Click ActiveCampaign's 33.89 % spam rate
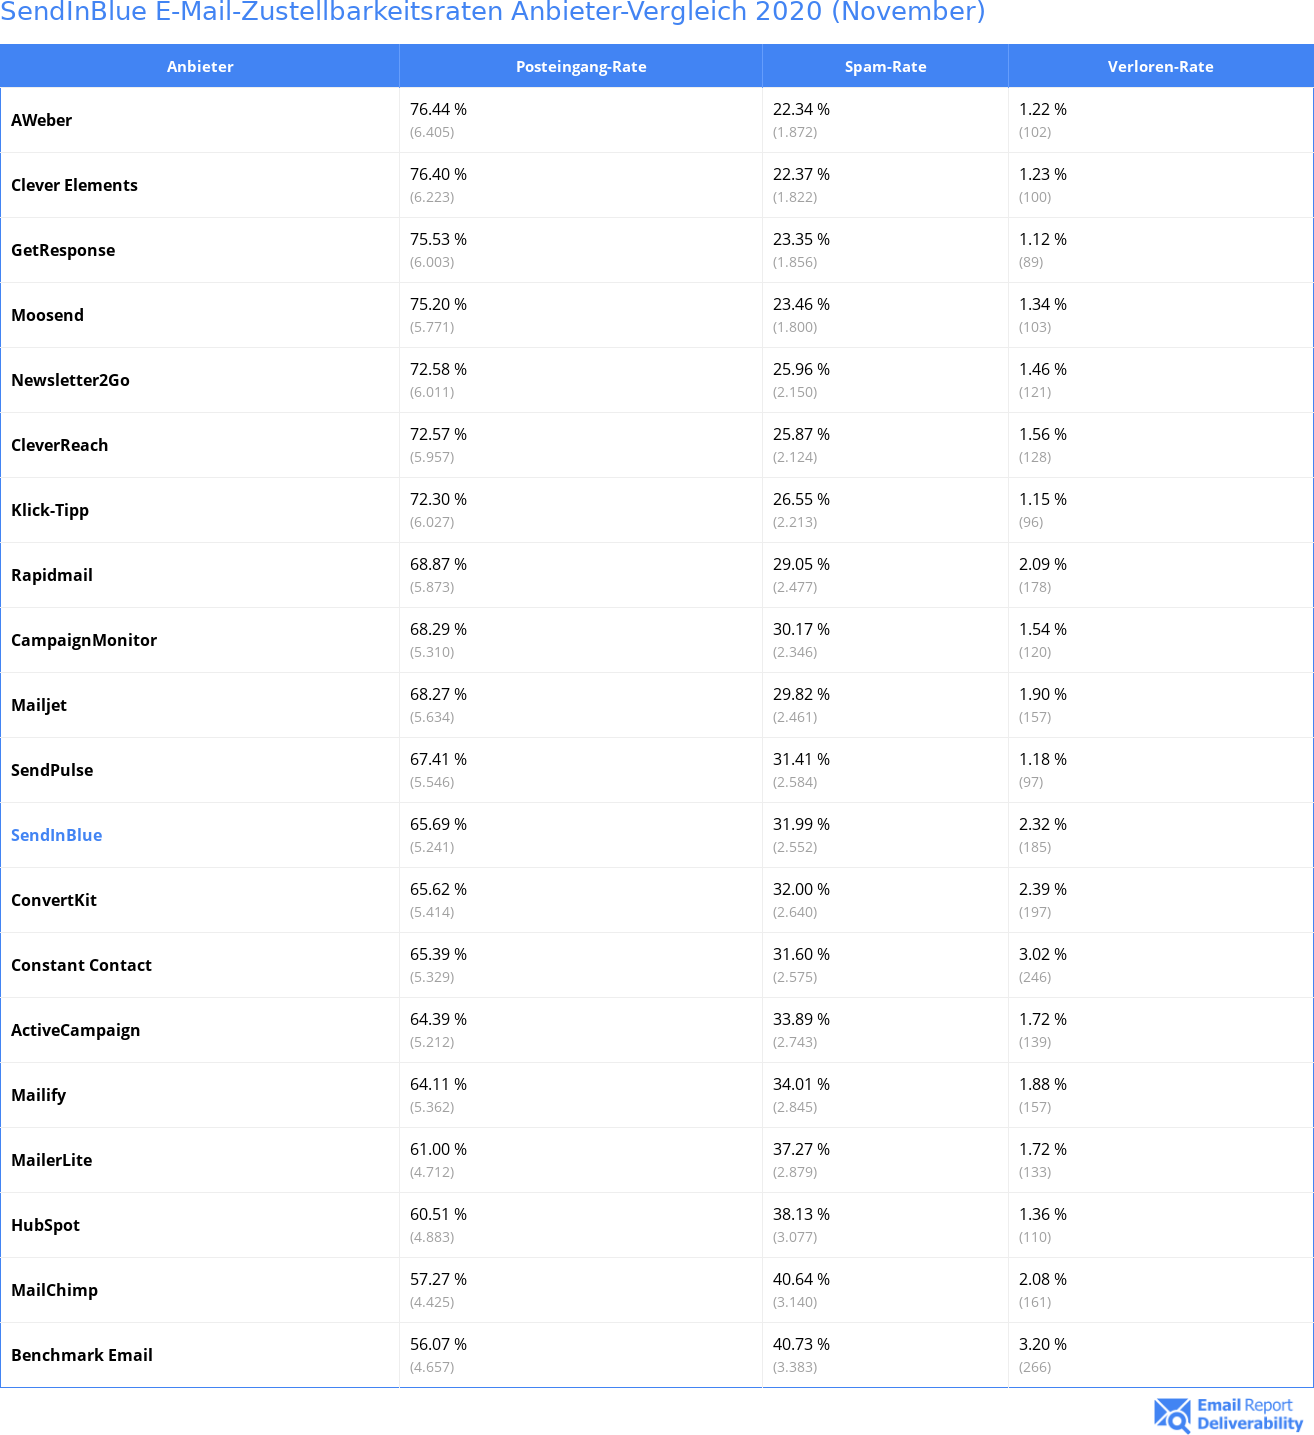This screenshot has height=1435, width=1314. tap(801, 1019)
